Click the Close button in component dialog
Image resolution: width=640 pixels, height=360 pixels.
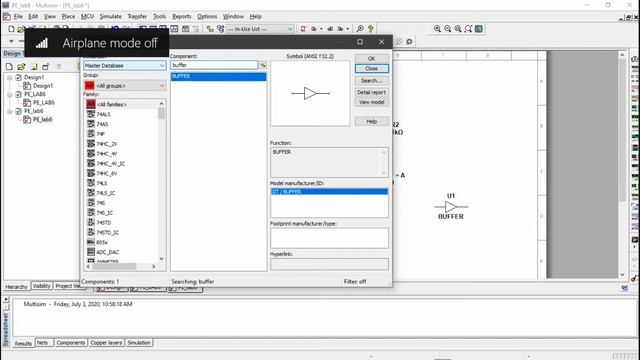tap(371, 69)
